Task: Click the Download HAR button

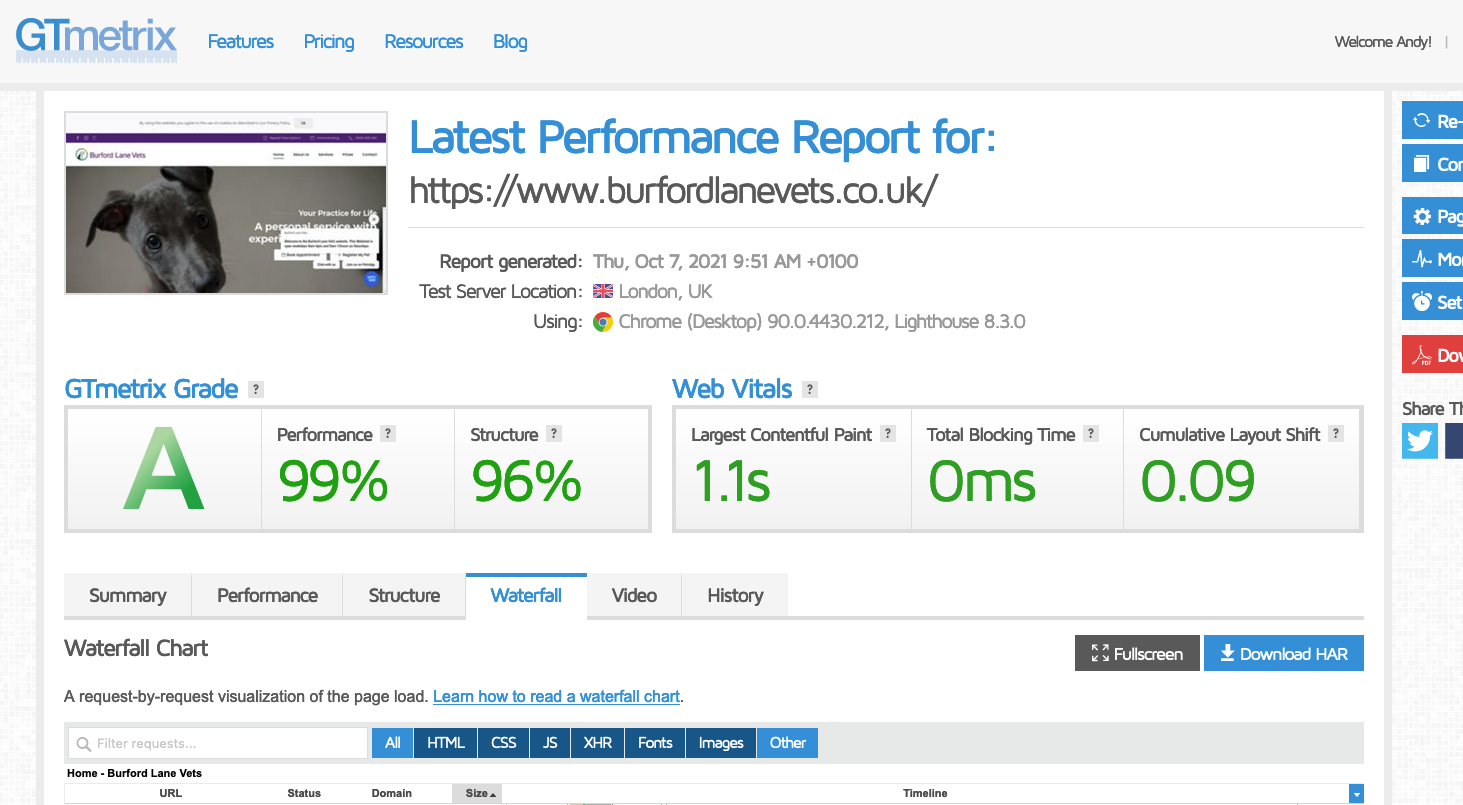Action: point(1284,654)
